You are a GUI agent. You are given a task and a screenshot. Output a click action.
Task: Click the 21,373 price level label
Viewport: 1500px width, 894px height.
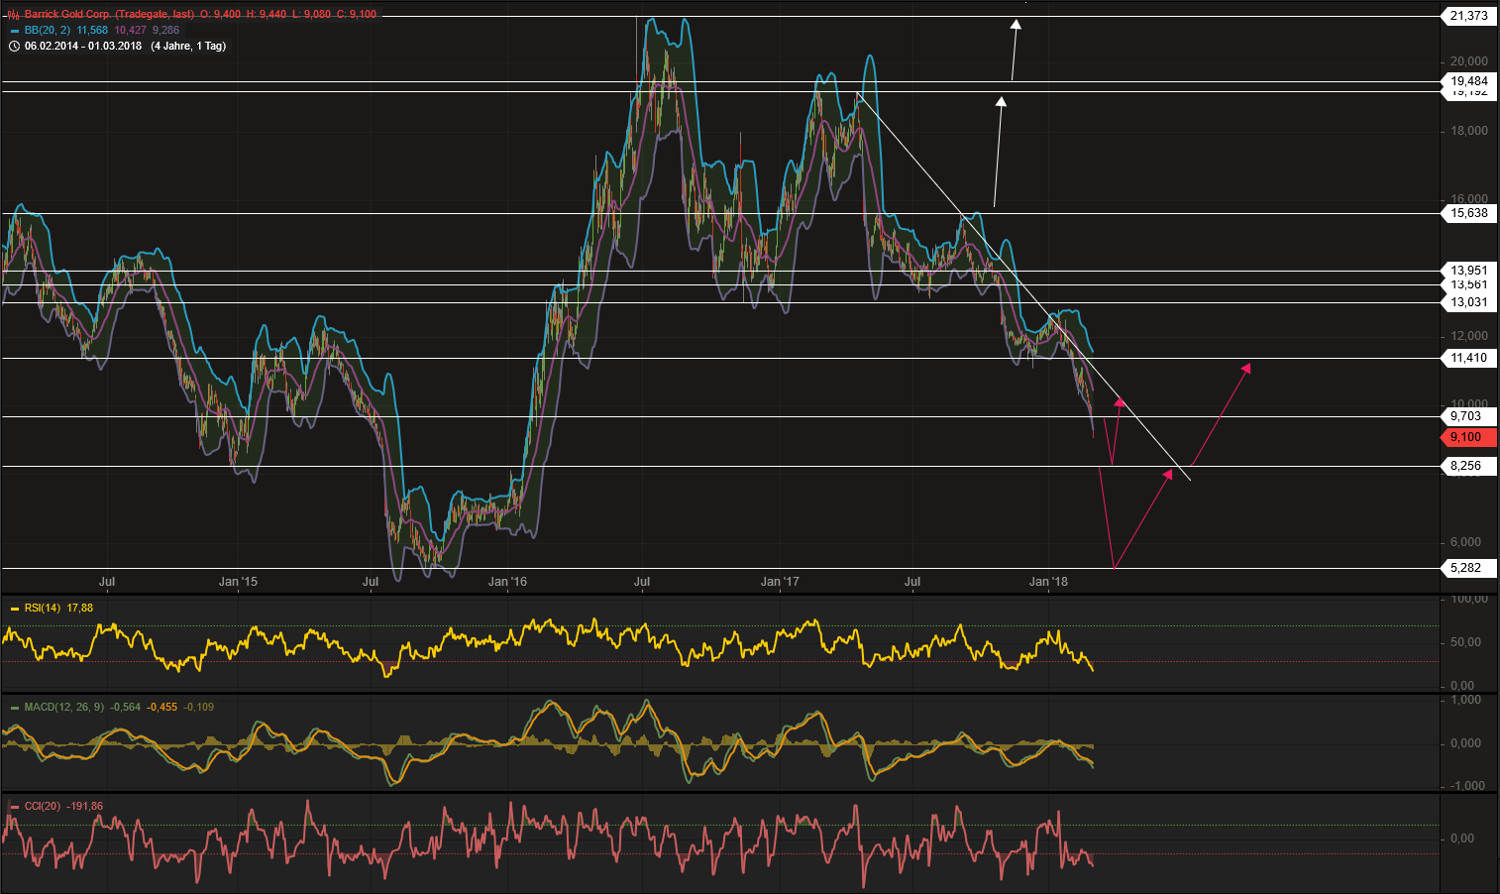(1467, 17)
